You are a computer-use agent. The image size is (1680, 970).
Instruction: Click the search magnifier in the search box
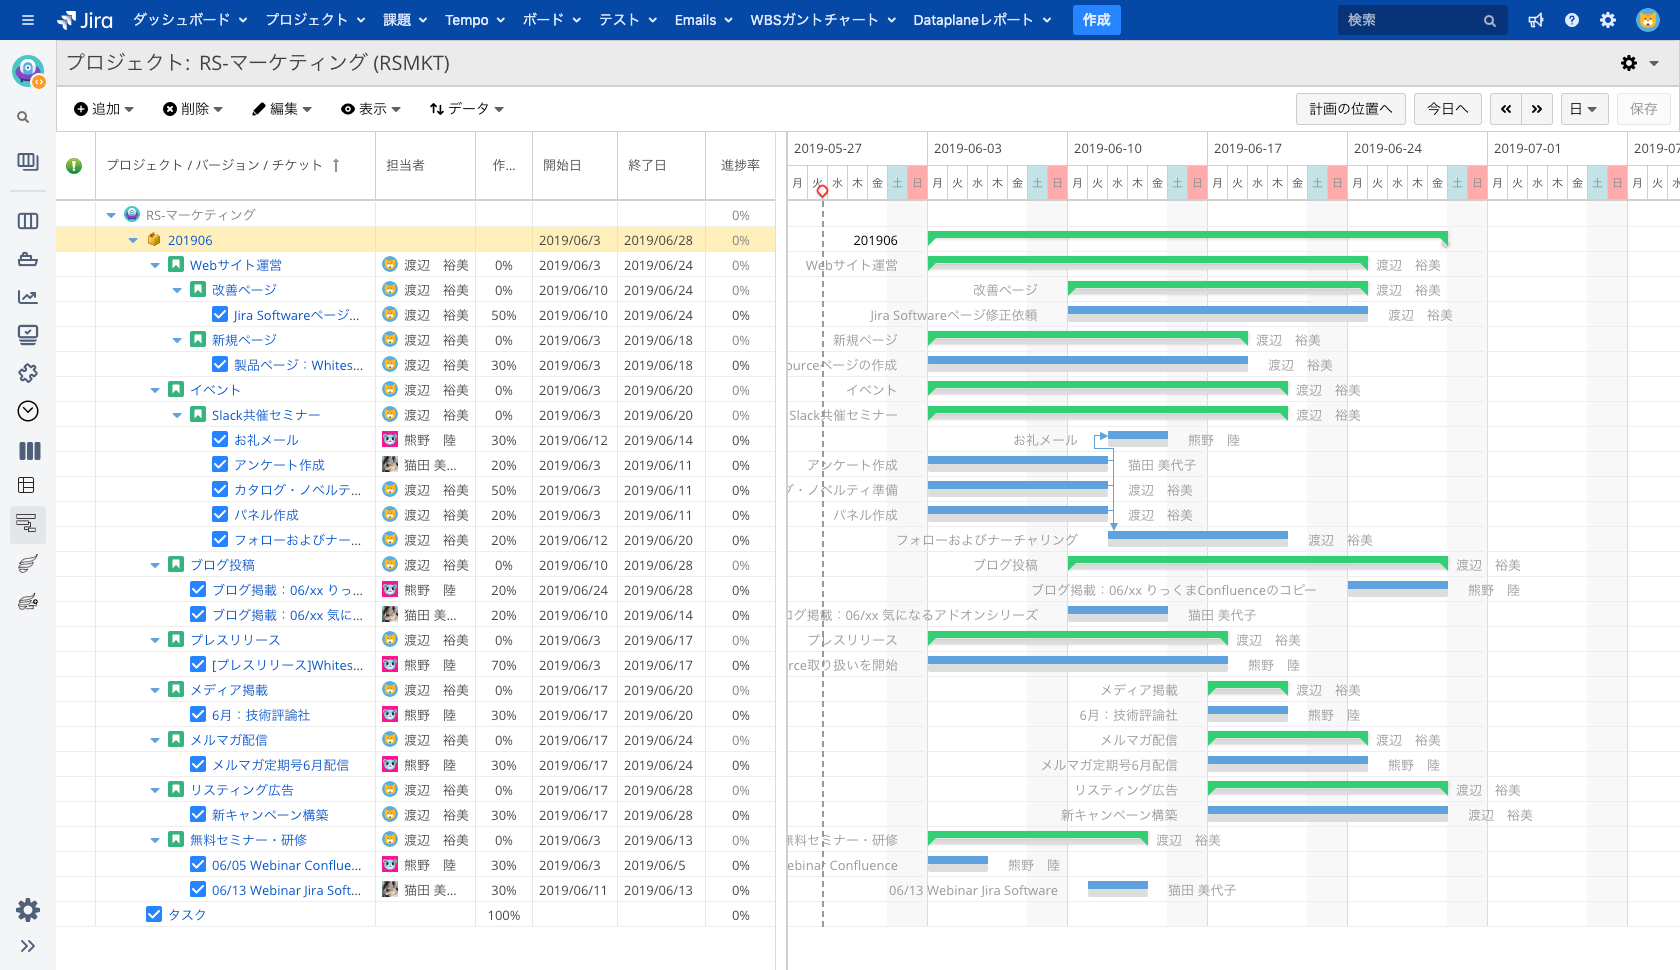(1490, 21)
